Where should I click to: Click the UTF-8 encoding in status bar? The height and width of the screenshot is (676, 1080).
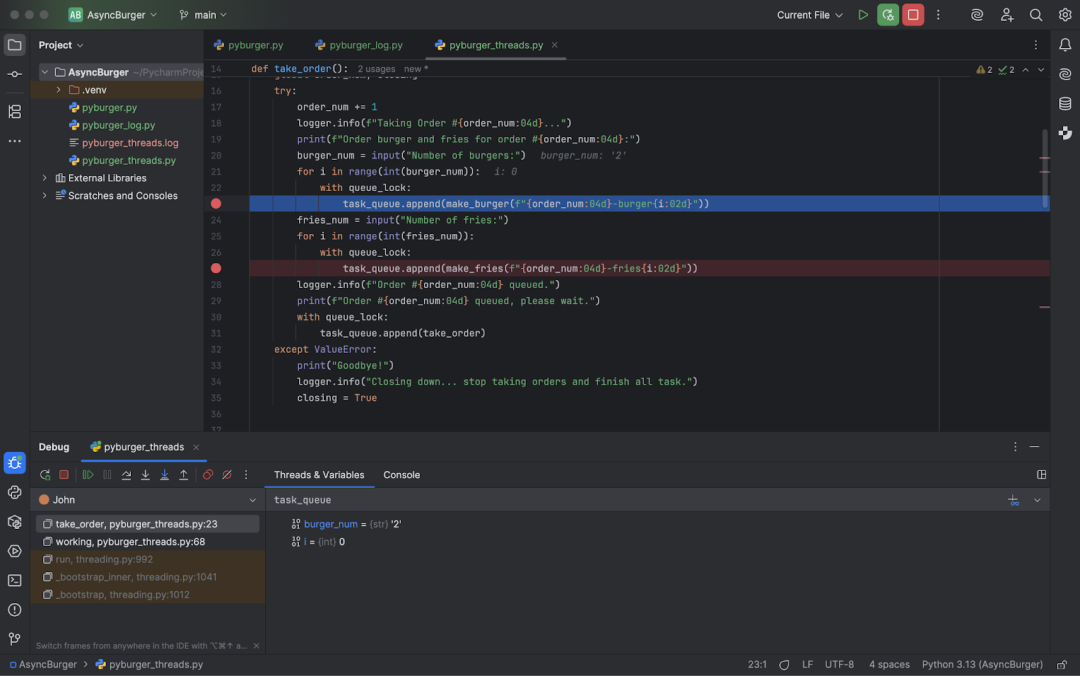tap(839, 664)
